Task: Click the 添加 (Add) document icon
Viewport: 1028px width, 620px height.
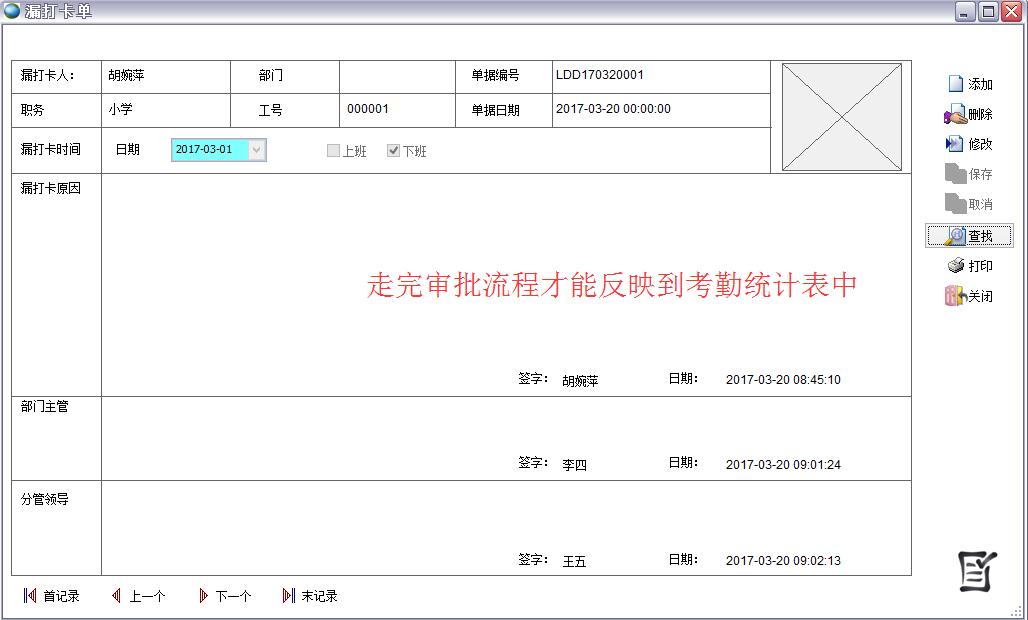Action: tap(955, 85)
